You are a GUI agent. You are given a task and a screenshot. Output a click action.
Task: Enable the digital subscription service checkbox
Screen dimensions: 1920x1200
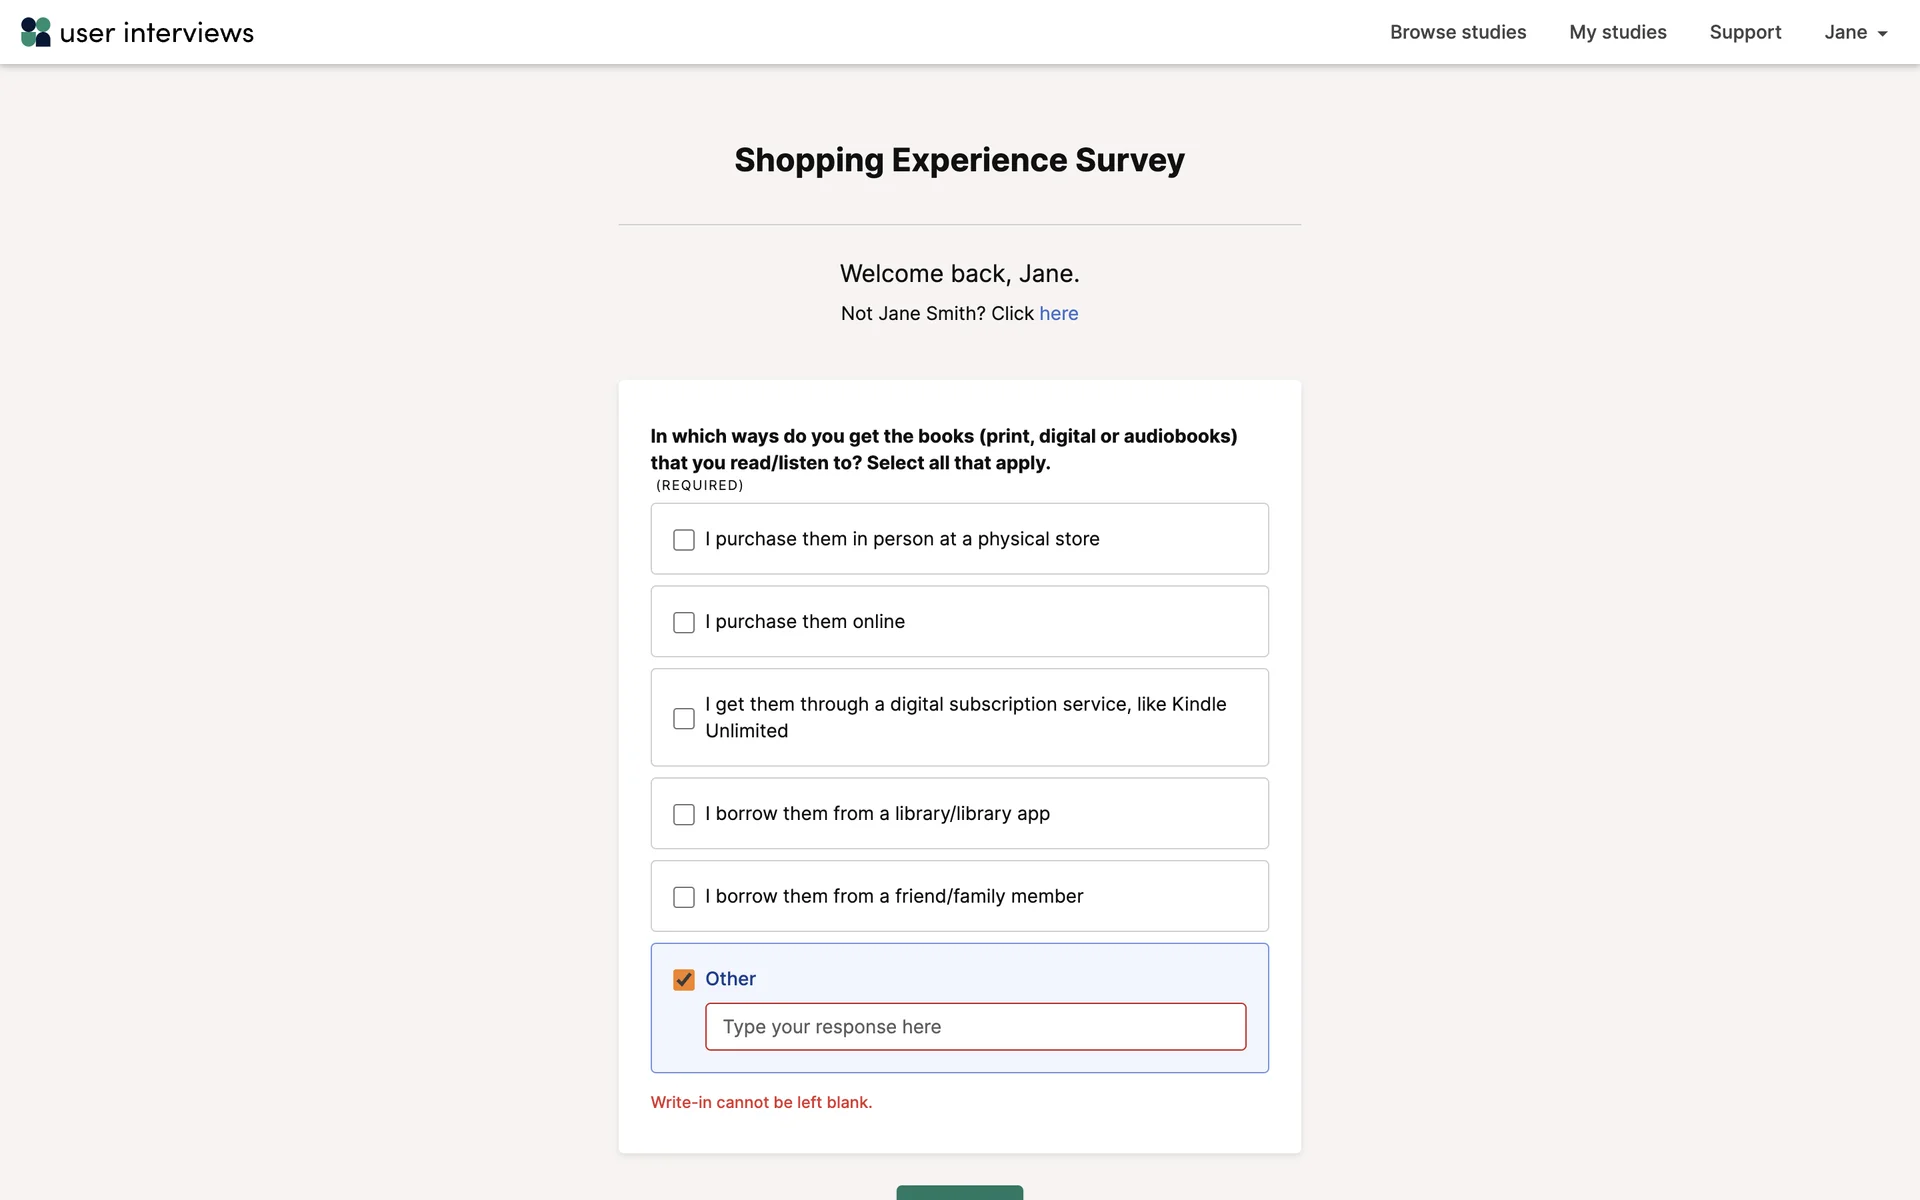click(x=684, y=719)
